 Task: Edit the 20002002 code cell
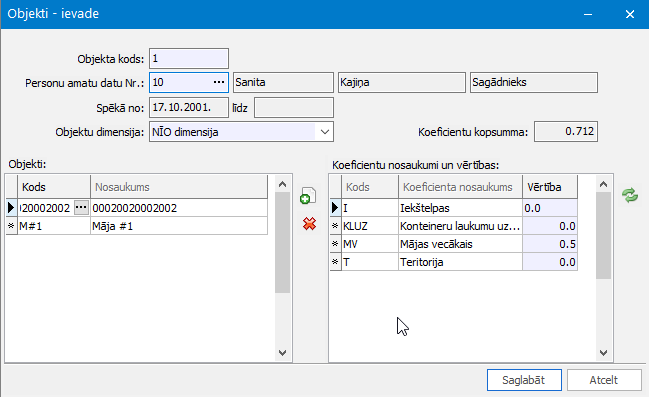coord(46,208)
